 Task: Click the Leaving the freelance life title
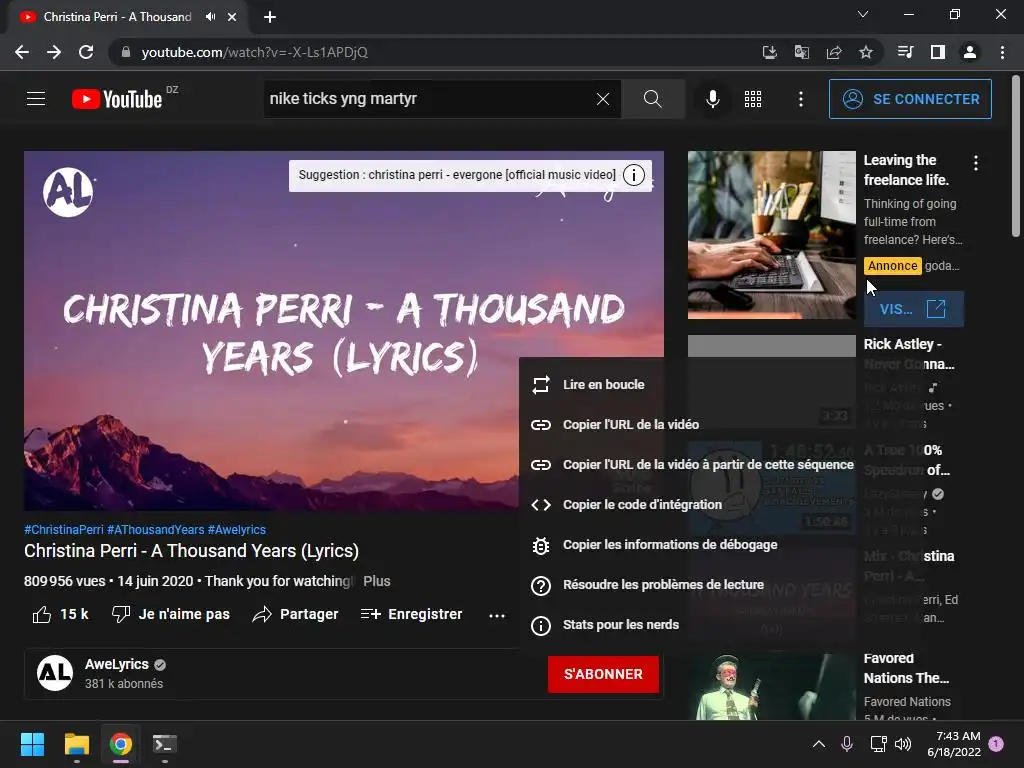click(x=906, y=170)
